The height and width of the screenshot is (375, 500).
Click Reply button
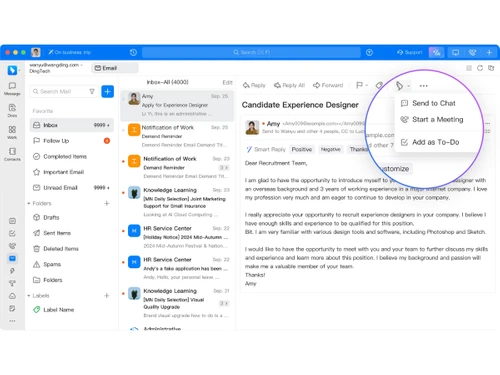click(254, 85)
